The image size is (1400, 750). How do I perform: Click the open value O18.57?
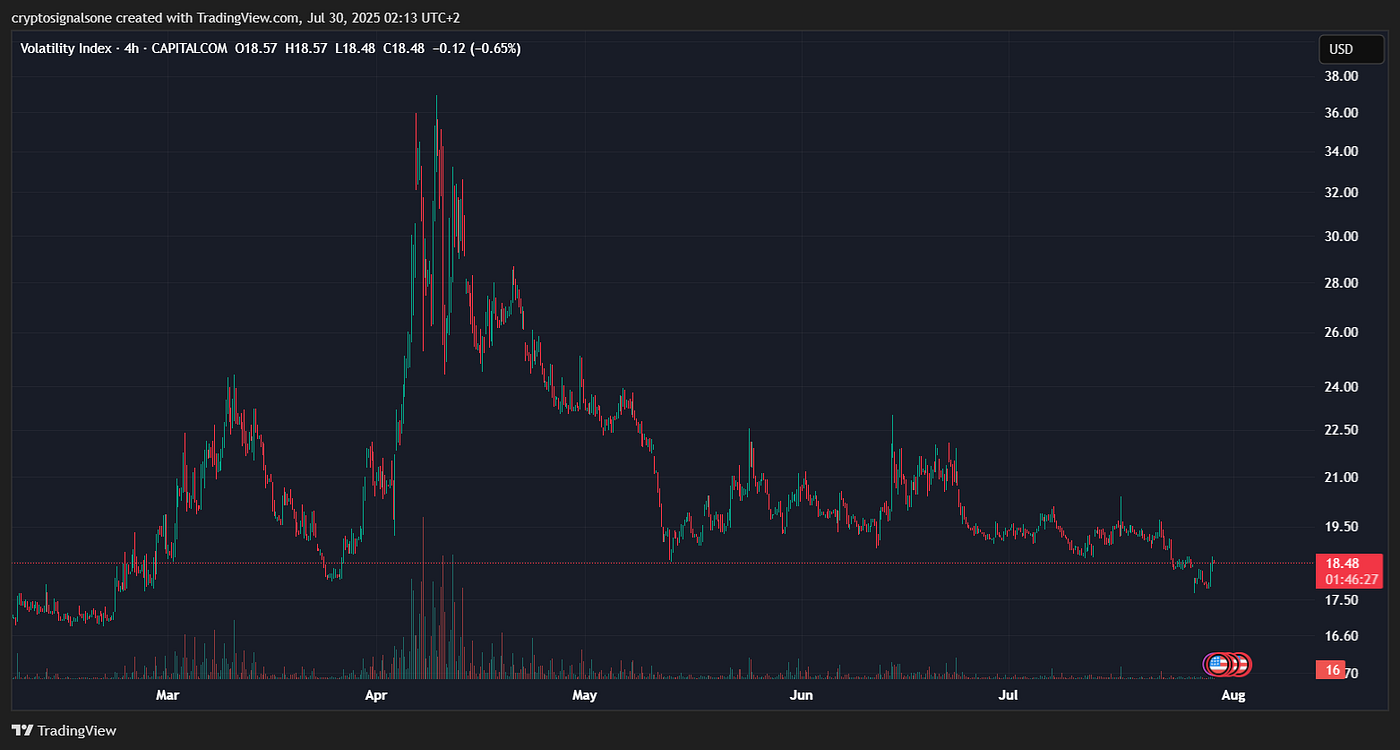click(255, 48)
